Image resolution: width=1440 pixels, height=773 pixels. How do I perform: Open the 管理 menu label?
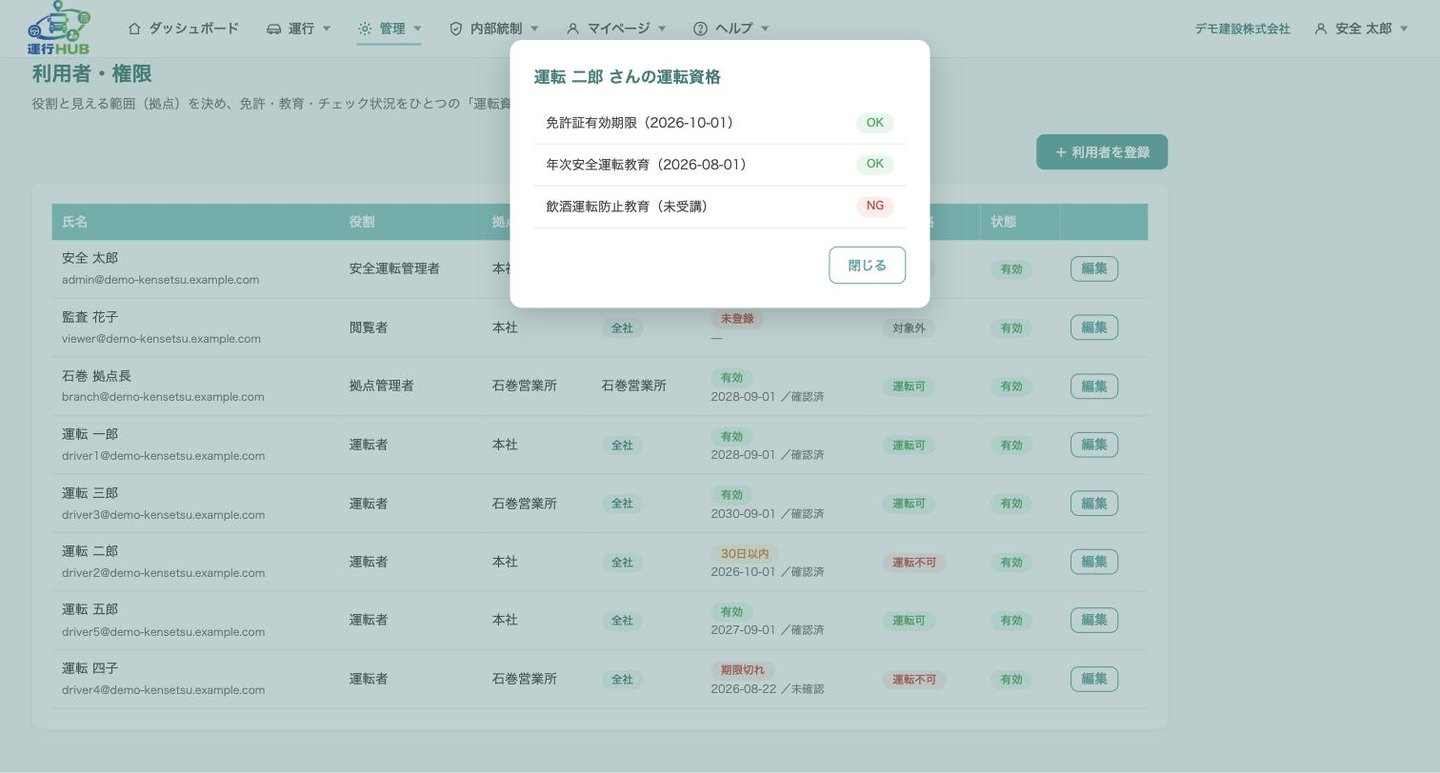coord(392,29)
